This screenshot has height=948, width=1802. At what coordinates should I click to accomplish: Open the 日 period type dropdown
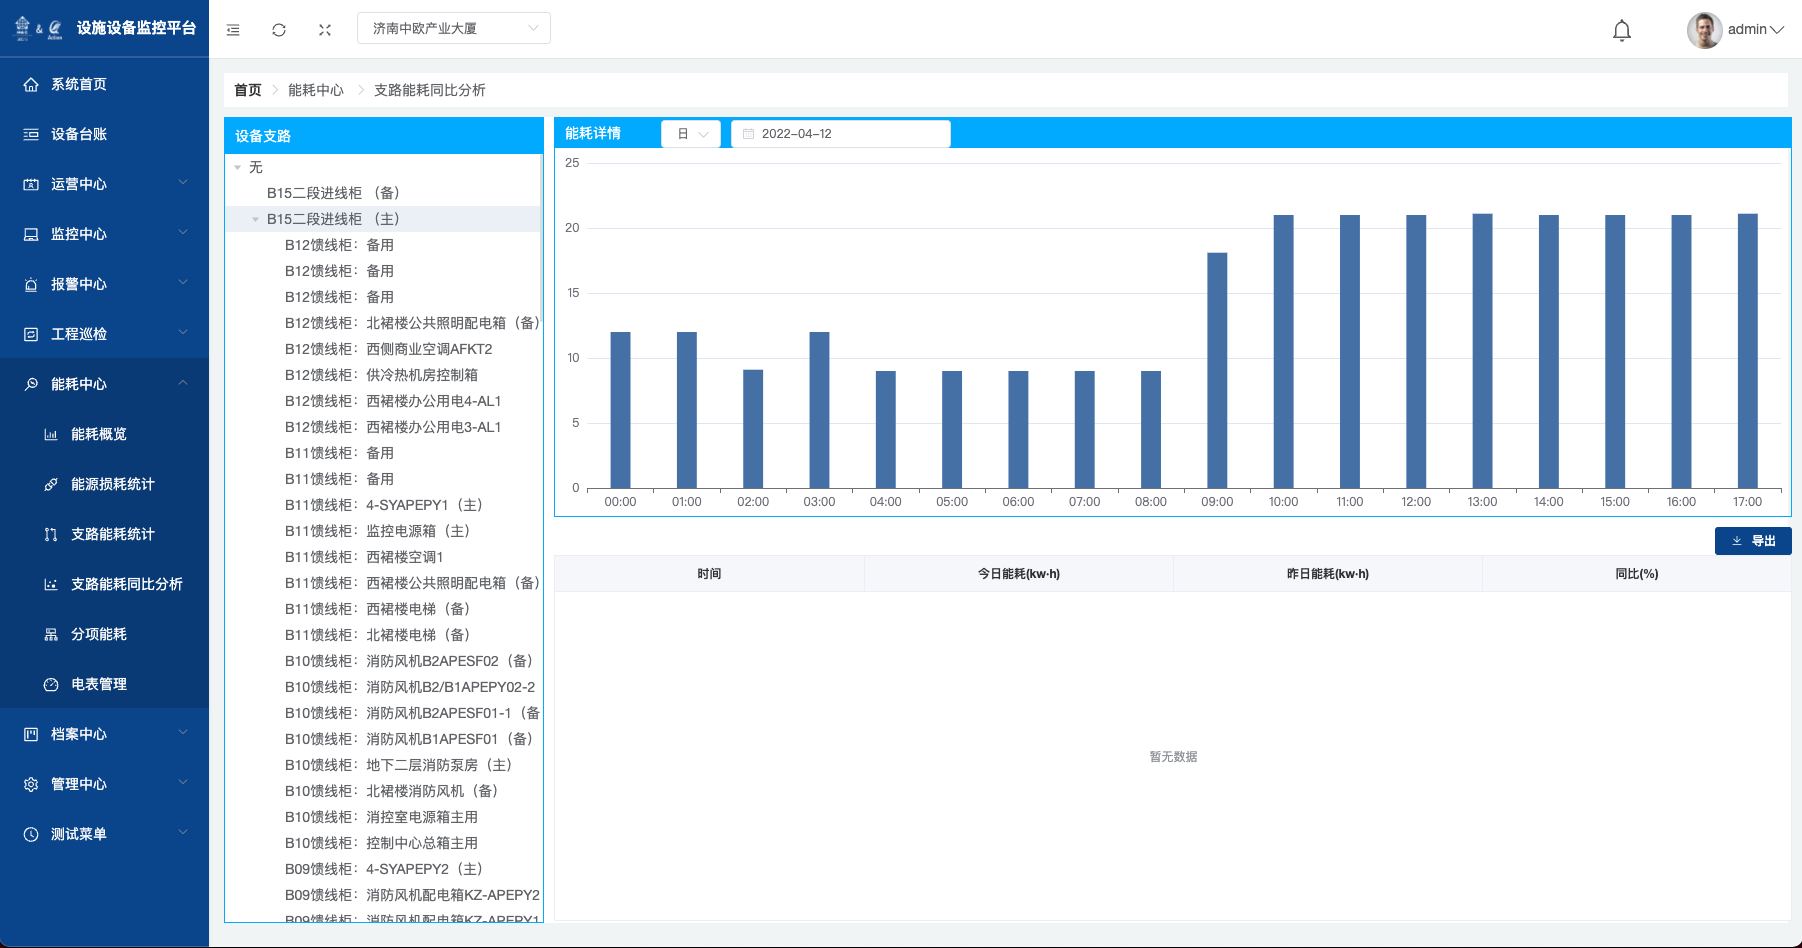point(691,134)
